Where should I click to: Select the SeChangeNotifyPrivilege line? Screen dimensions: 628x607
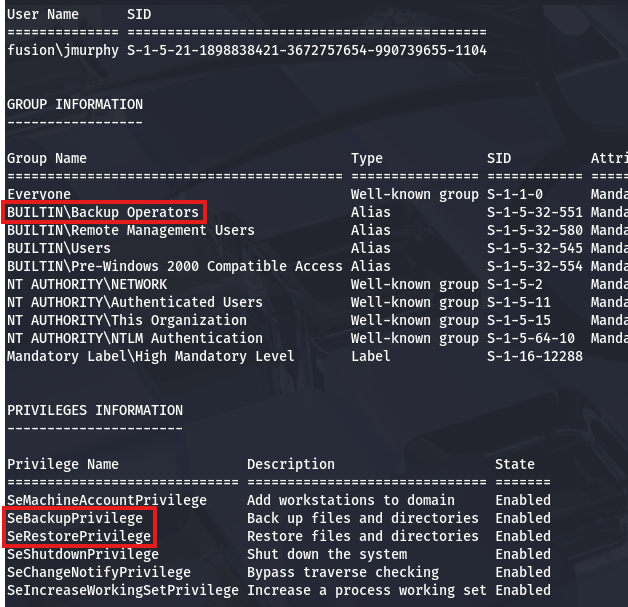(99, 572)
